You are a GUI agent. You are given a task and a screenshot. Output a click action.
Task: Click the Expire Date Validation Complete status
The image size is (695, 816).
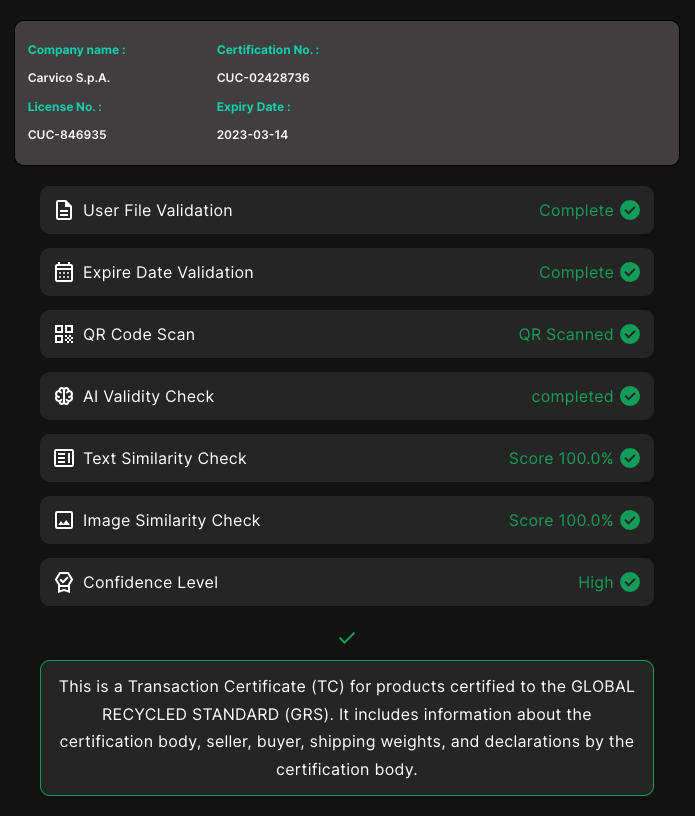click(x=576, y=272)
